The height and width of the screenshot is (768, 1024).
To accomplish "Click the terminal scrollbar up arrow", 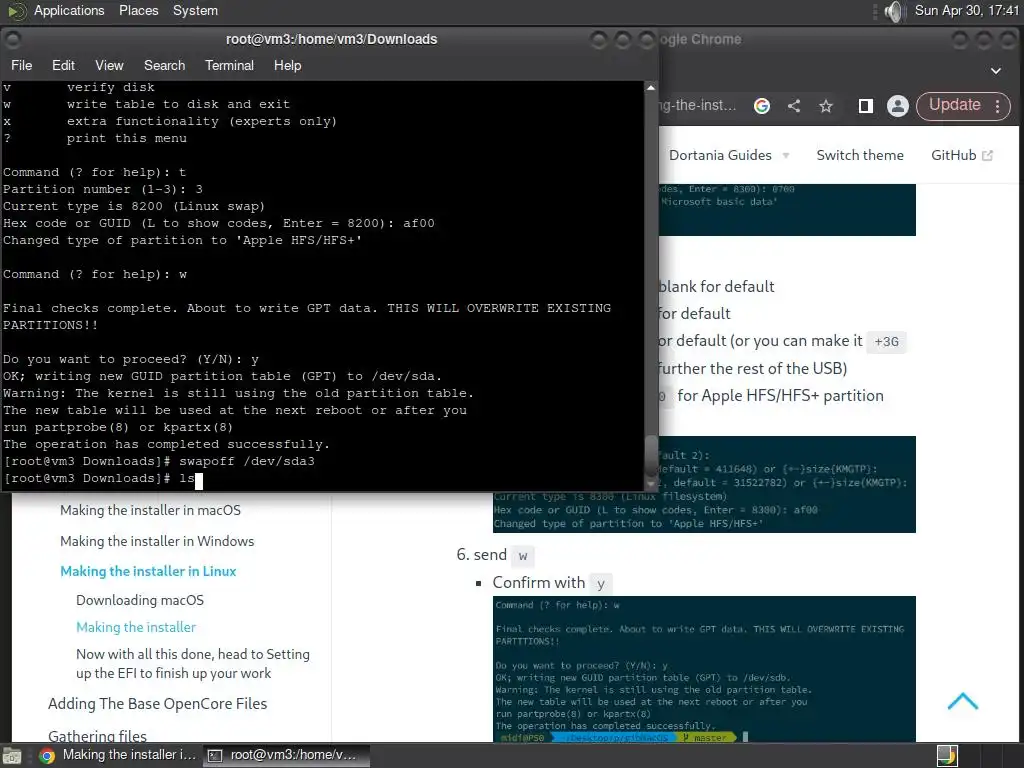I will [650, 88].
